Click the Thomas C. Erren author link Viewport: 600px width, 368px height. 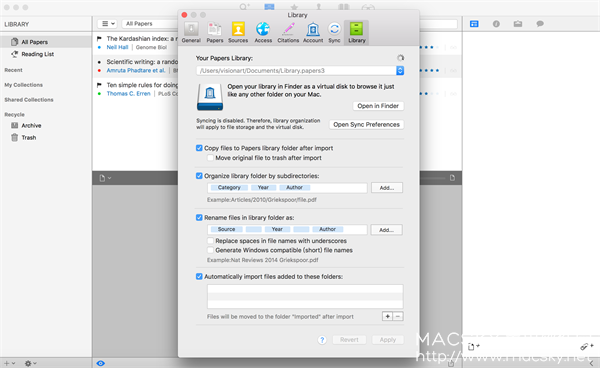[128, 94]
